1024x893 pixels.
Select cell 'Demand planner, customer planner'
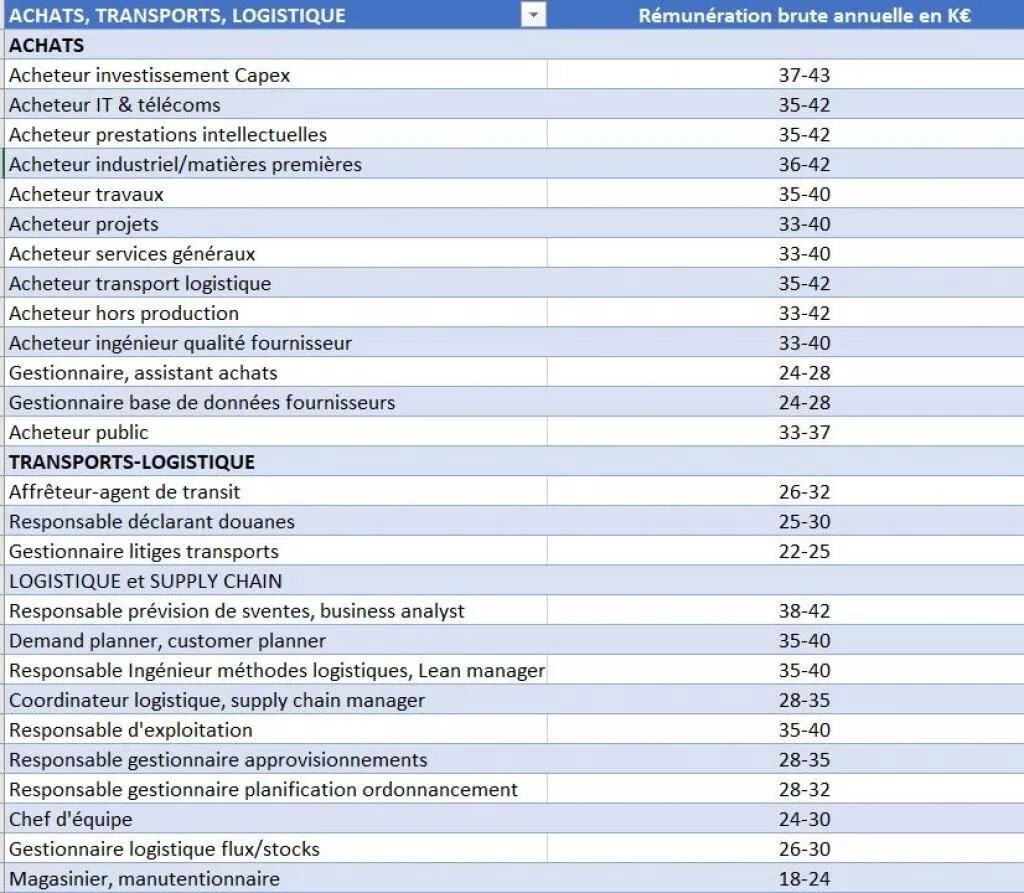point(276,640)
